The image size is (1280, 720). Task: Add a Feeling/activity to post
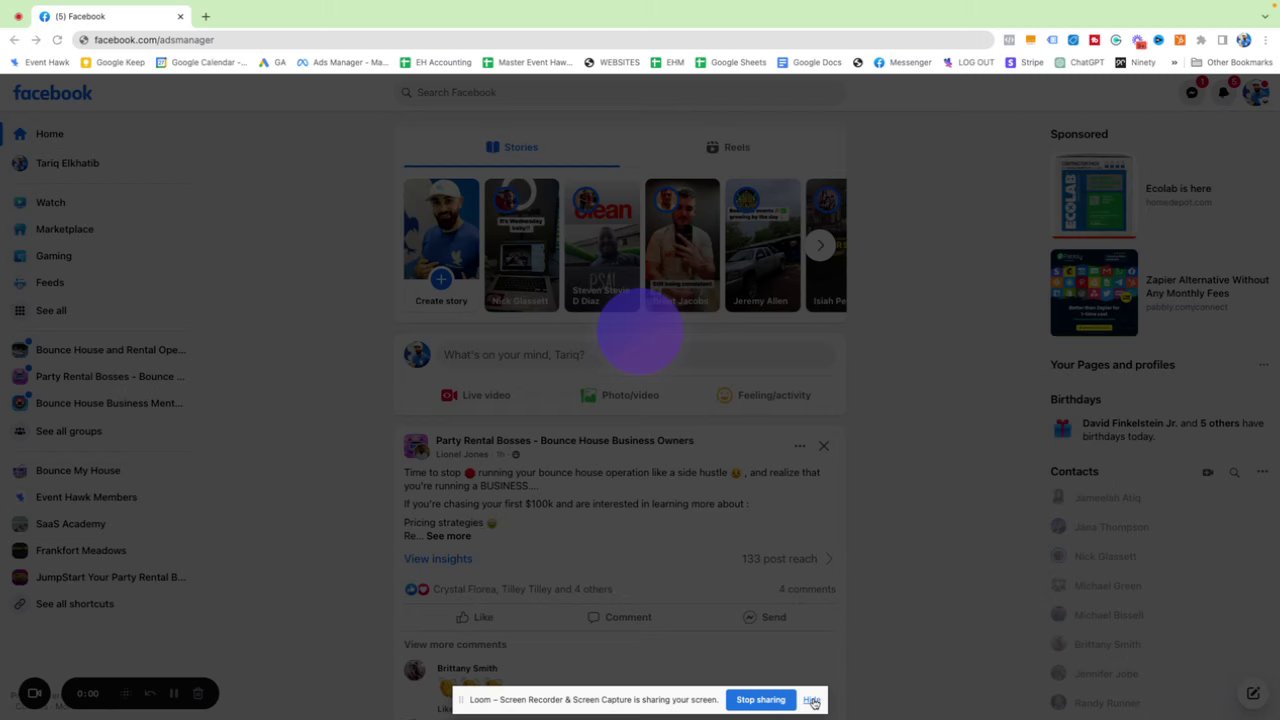tap(764, 395)
